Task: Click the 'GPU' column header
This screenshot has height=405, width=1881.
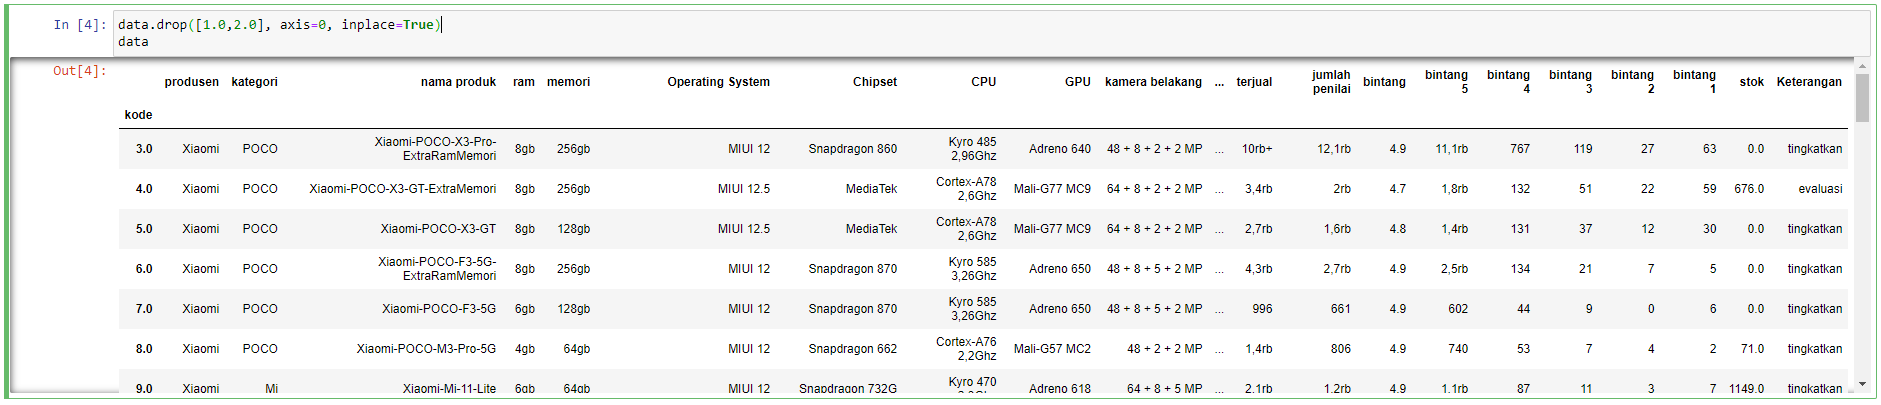Action: 1078,82
